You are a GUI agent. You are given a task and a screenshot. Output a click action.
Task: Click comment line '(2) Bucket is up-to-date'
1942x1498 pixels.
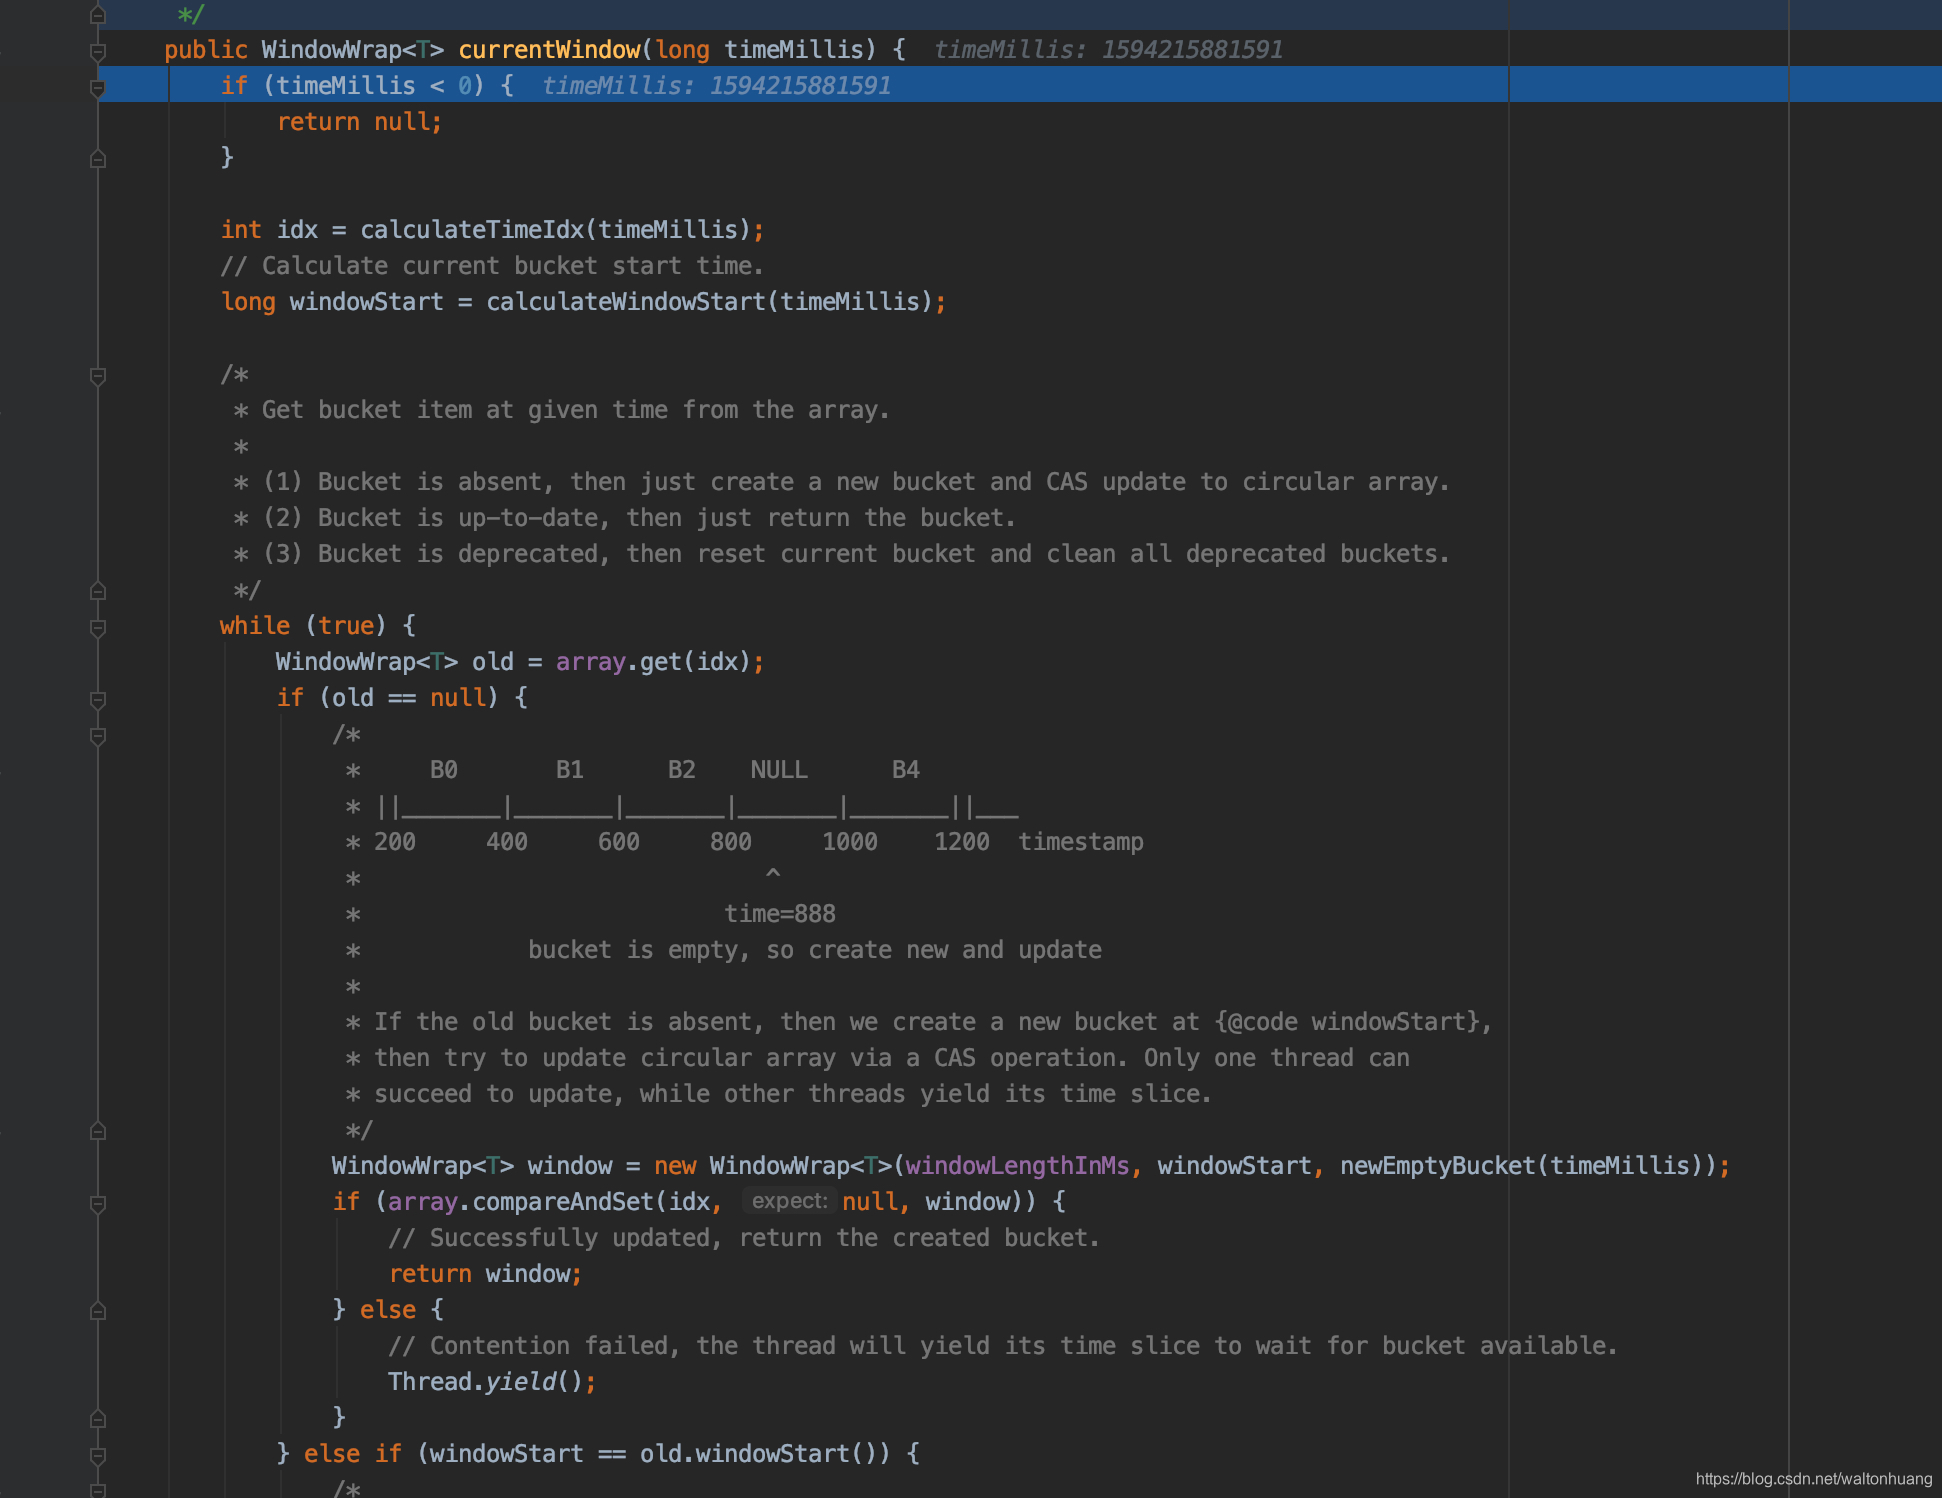[x=625, y=518]
